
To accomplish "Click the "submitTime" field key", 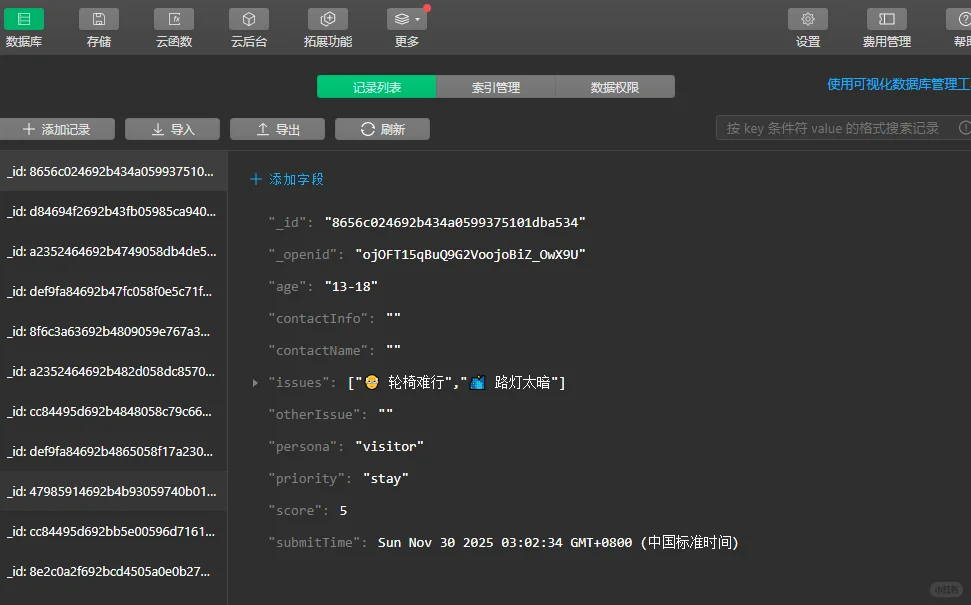I will [x=315, y=542].
